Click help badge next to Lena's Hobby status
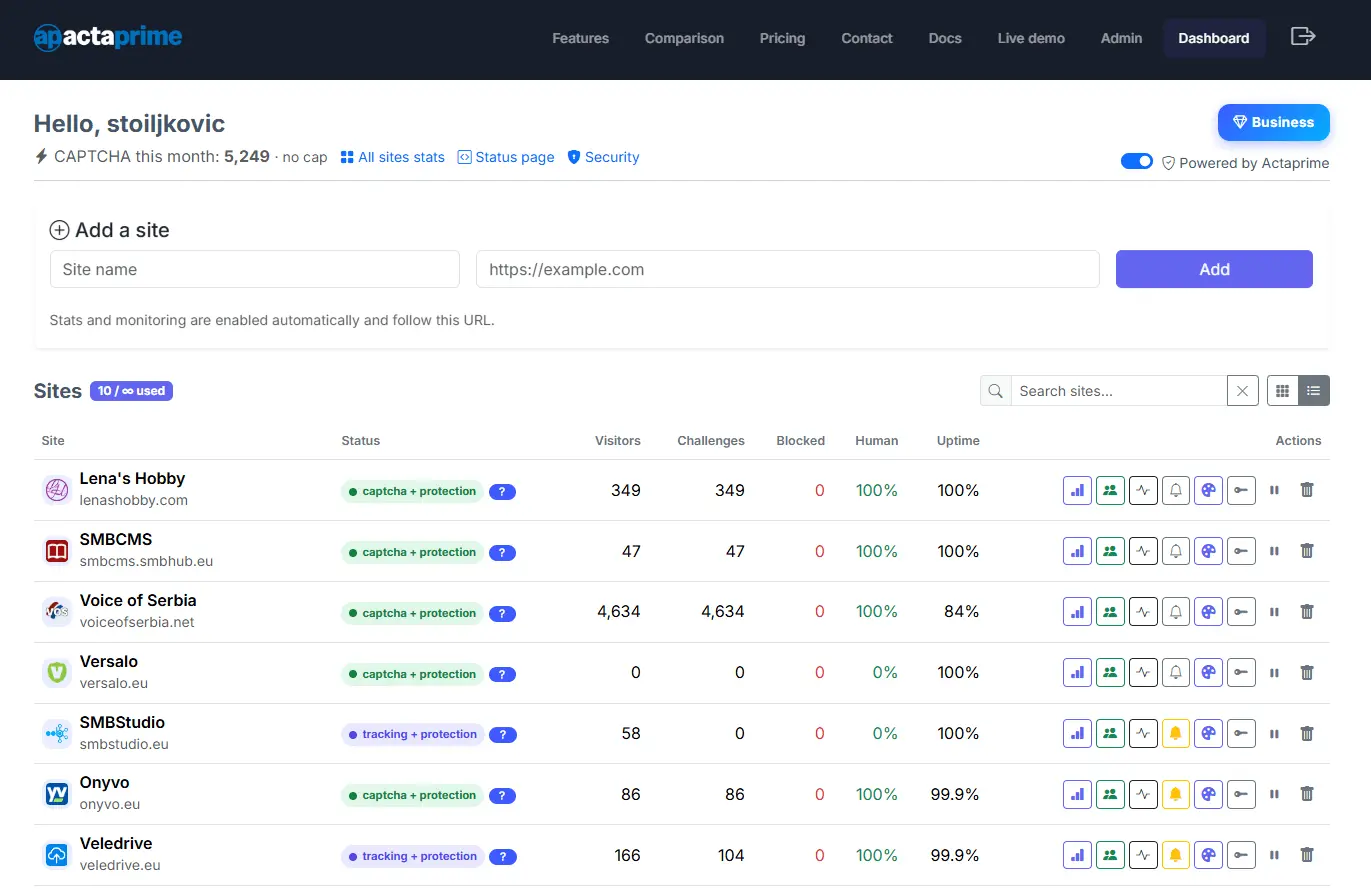The image size is (1371, 889). (502, 491)
